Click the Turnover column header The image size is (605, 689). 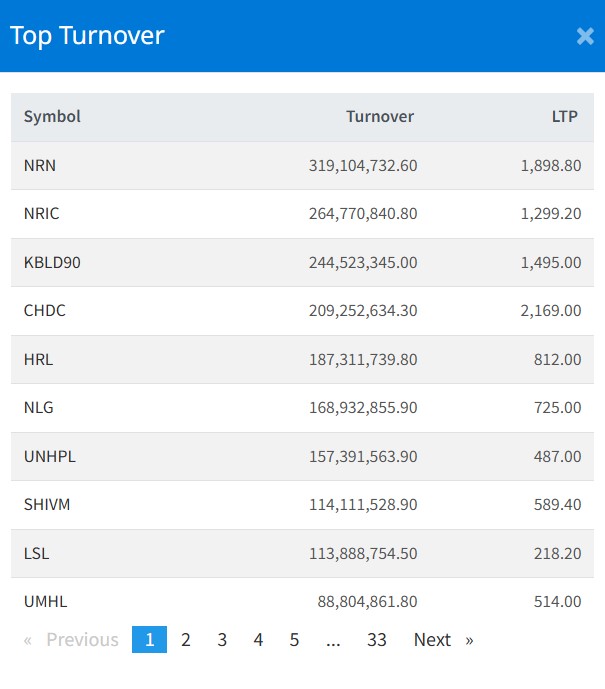(x=379, y=117)
